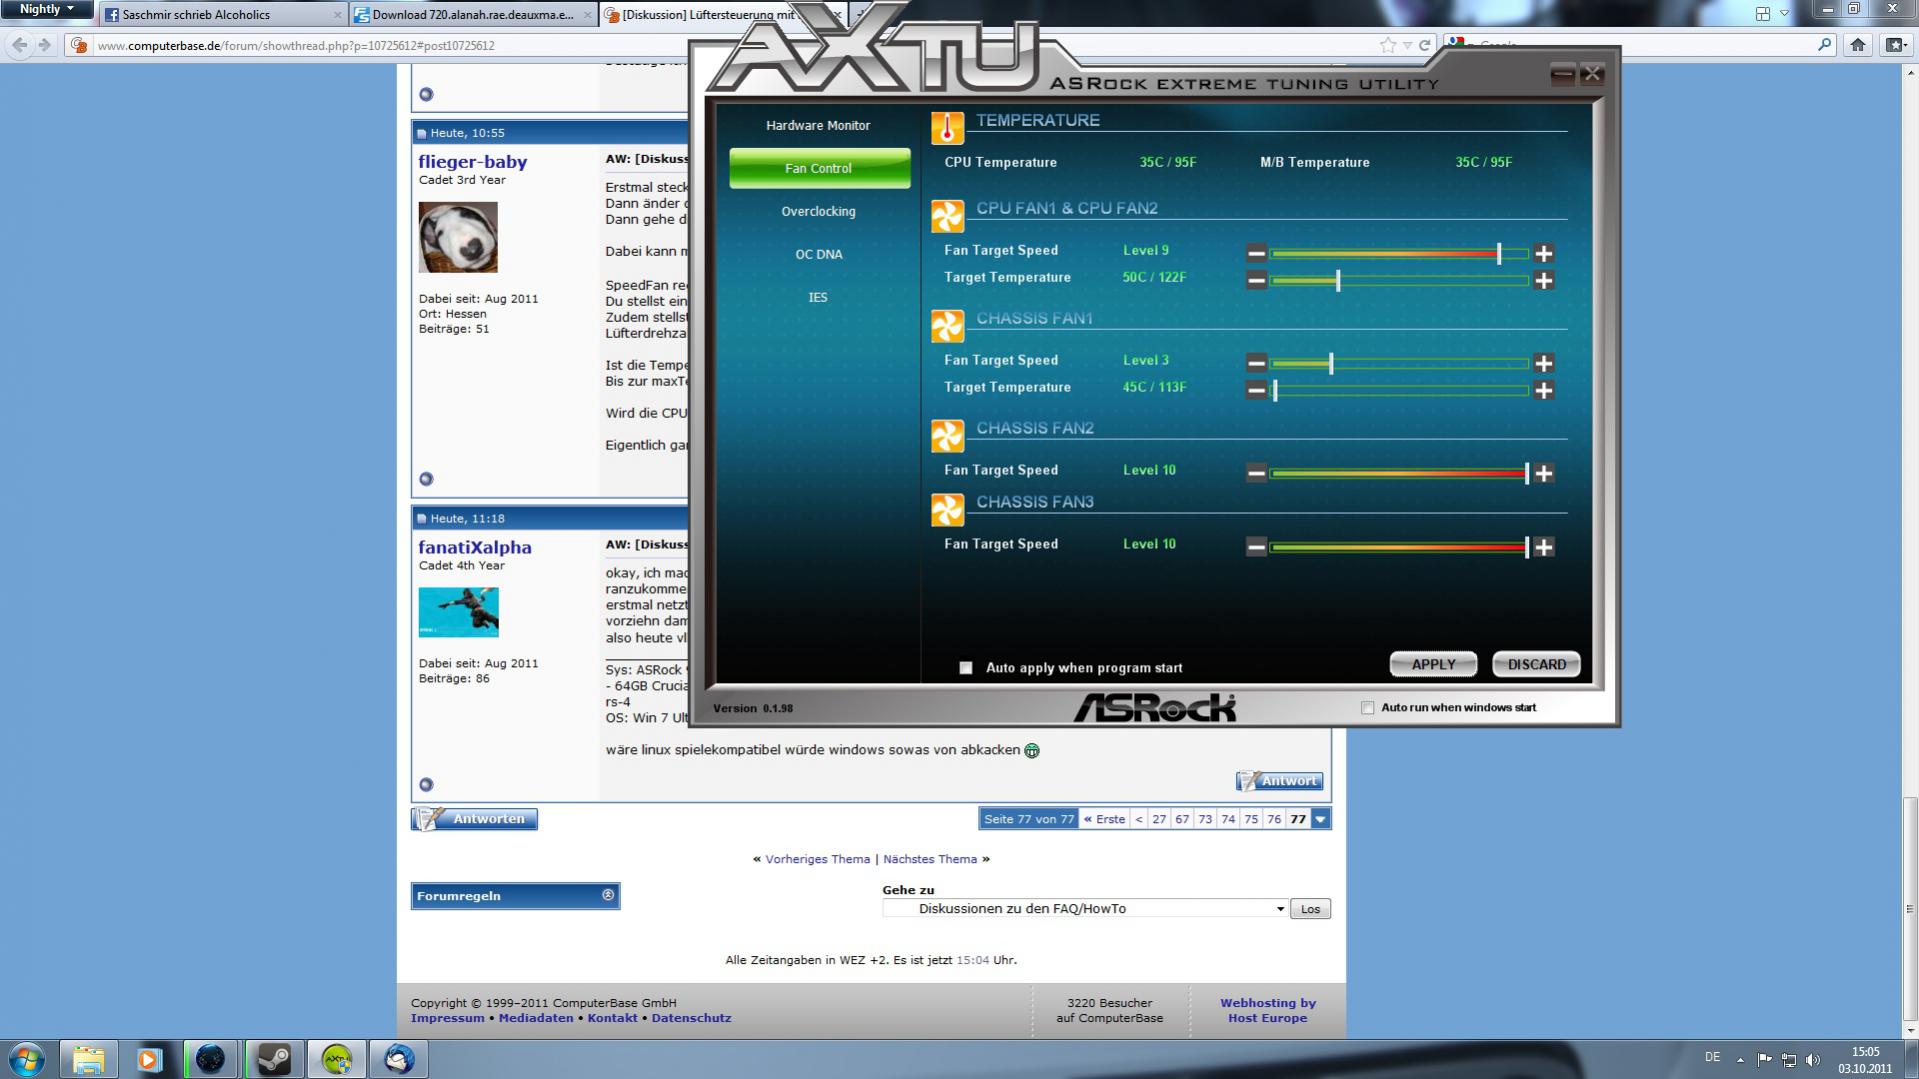Open Windows Explorer from the taskbar

(88, 1059)
